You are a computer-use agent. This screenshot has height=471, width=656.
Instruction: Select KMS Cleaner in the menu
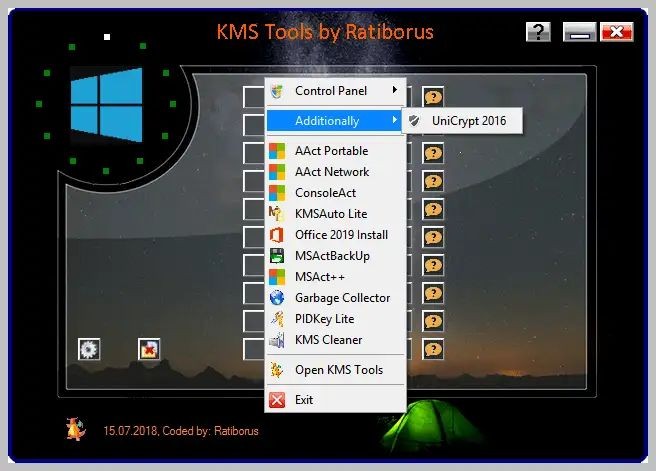pyautogui.click(x=328, y=340)
